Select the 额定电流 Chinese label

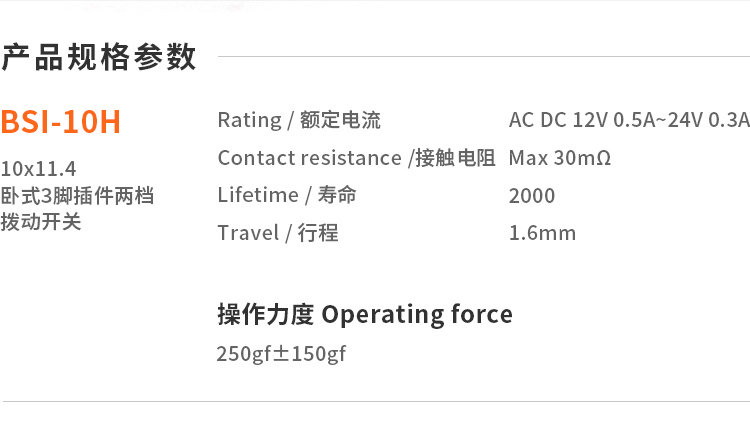coord(340,120)
